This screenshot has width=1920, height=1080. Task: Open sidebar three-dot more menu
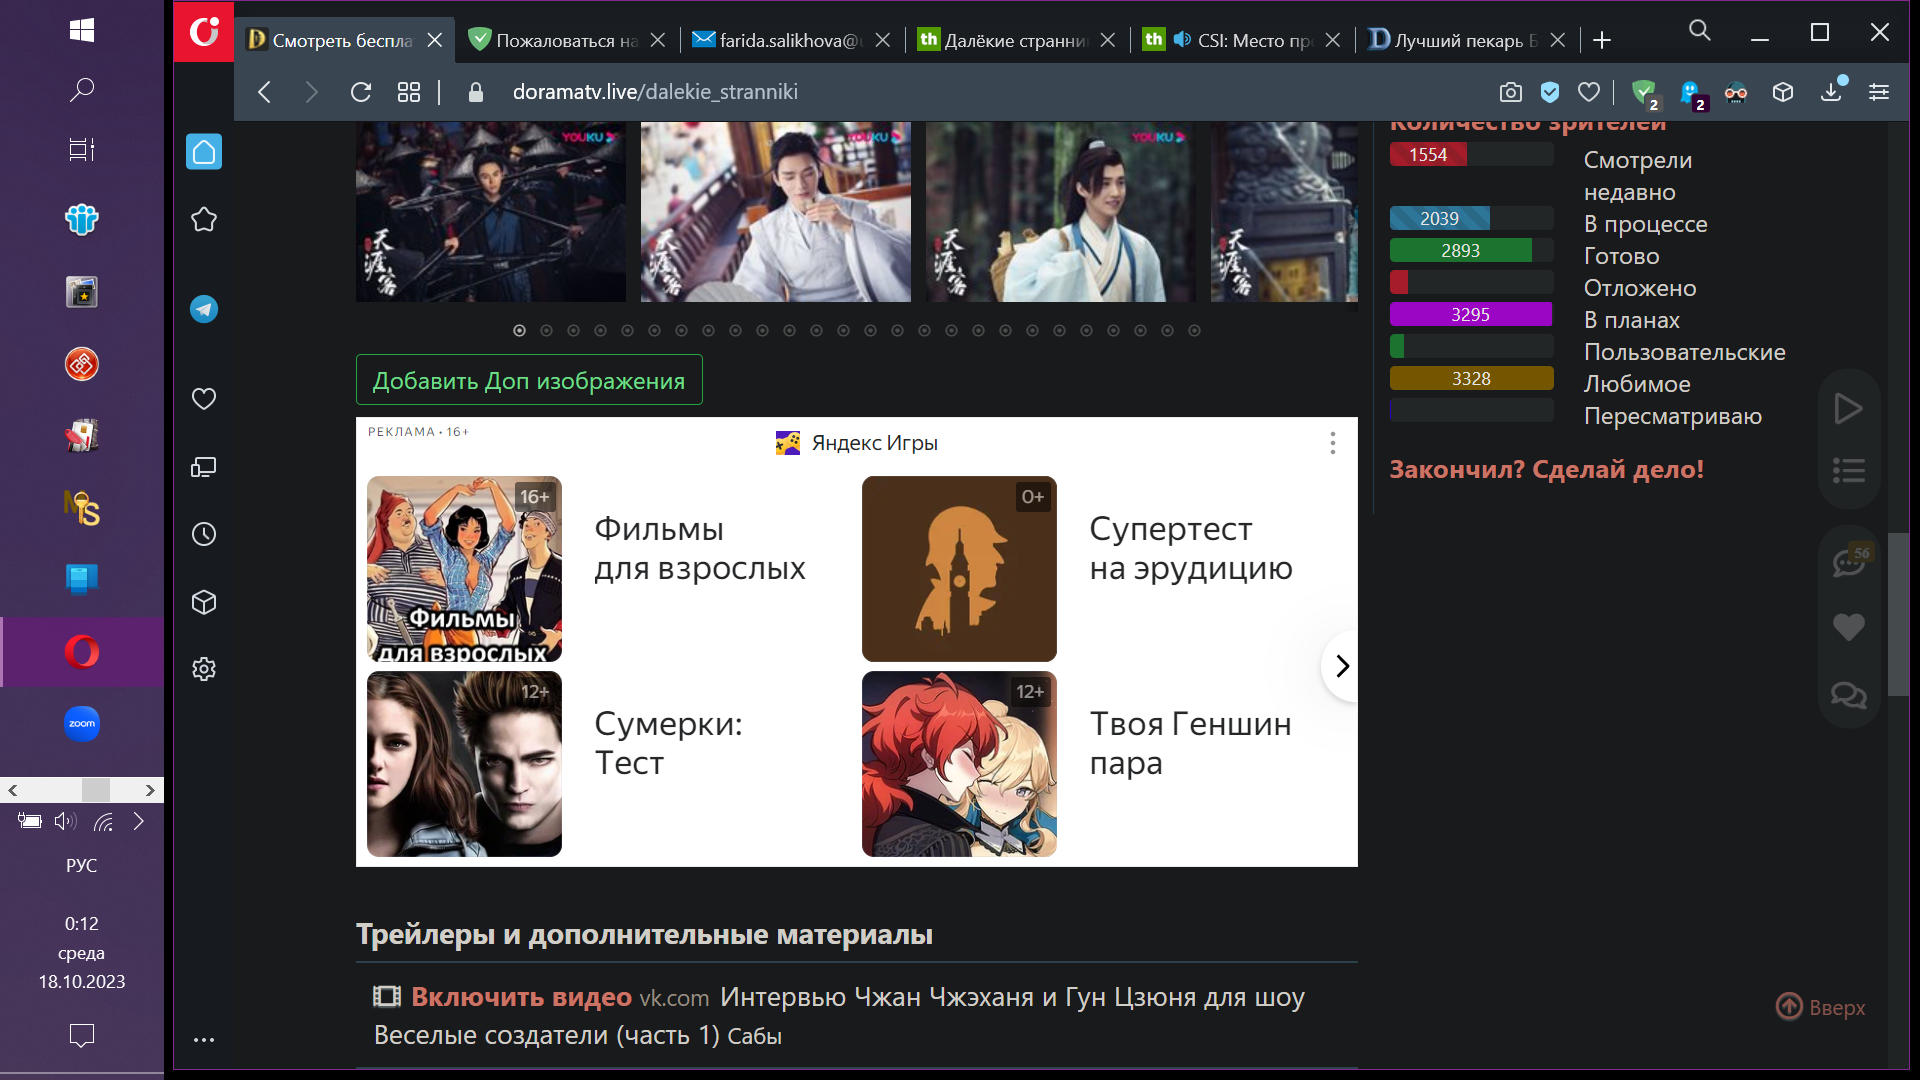coord(204,1039)
